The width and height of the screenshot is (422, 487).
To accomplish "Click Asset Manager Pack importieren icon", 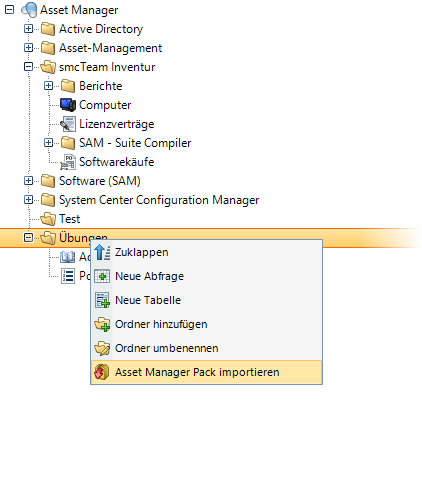I will tap(102, 372).
